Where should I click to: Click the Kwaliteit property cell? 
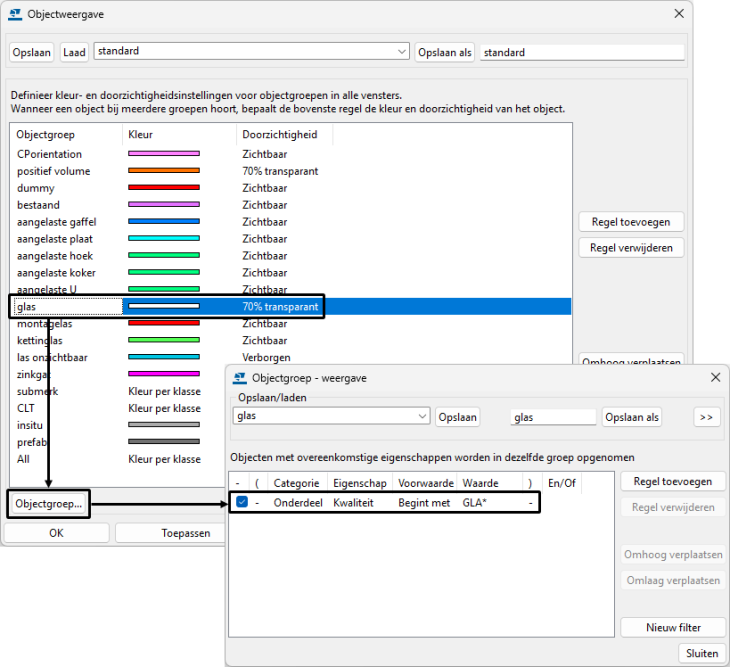tap(353, 503)
